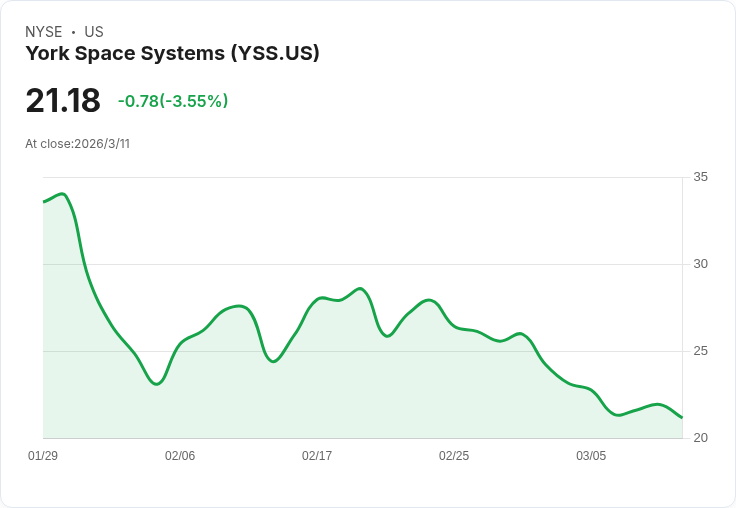Click the 21.18 current price
Viewport: 736px width, 508px height.
(63, 101)
